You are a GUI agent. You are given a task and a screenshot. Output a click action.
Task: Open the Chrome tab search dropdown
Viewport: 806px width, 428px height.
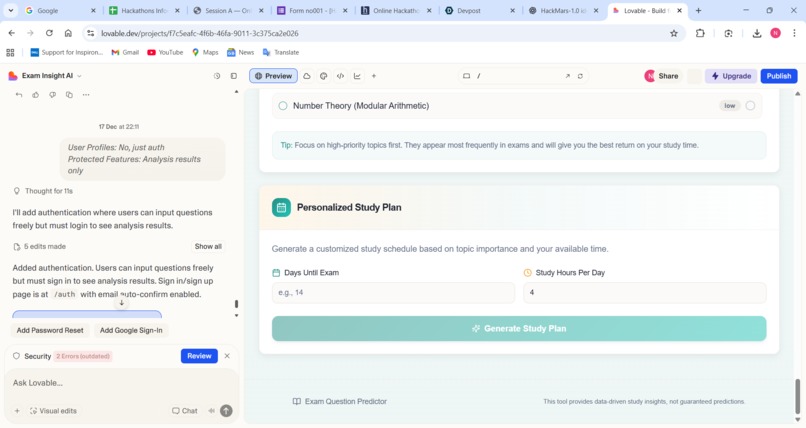click(x=11, y=10)
